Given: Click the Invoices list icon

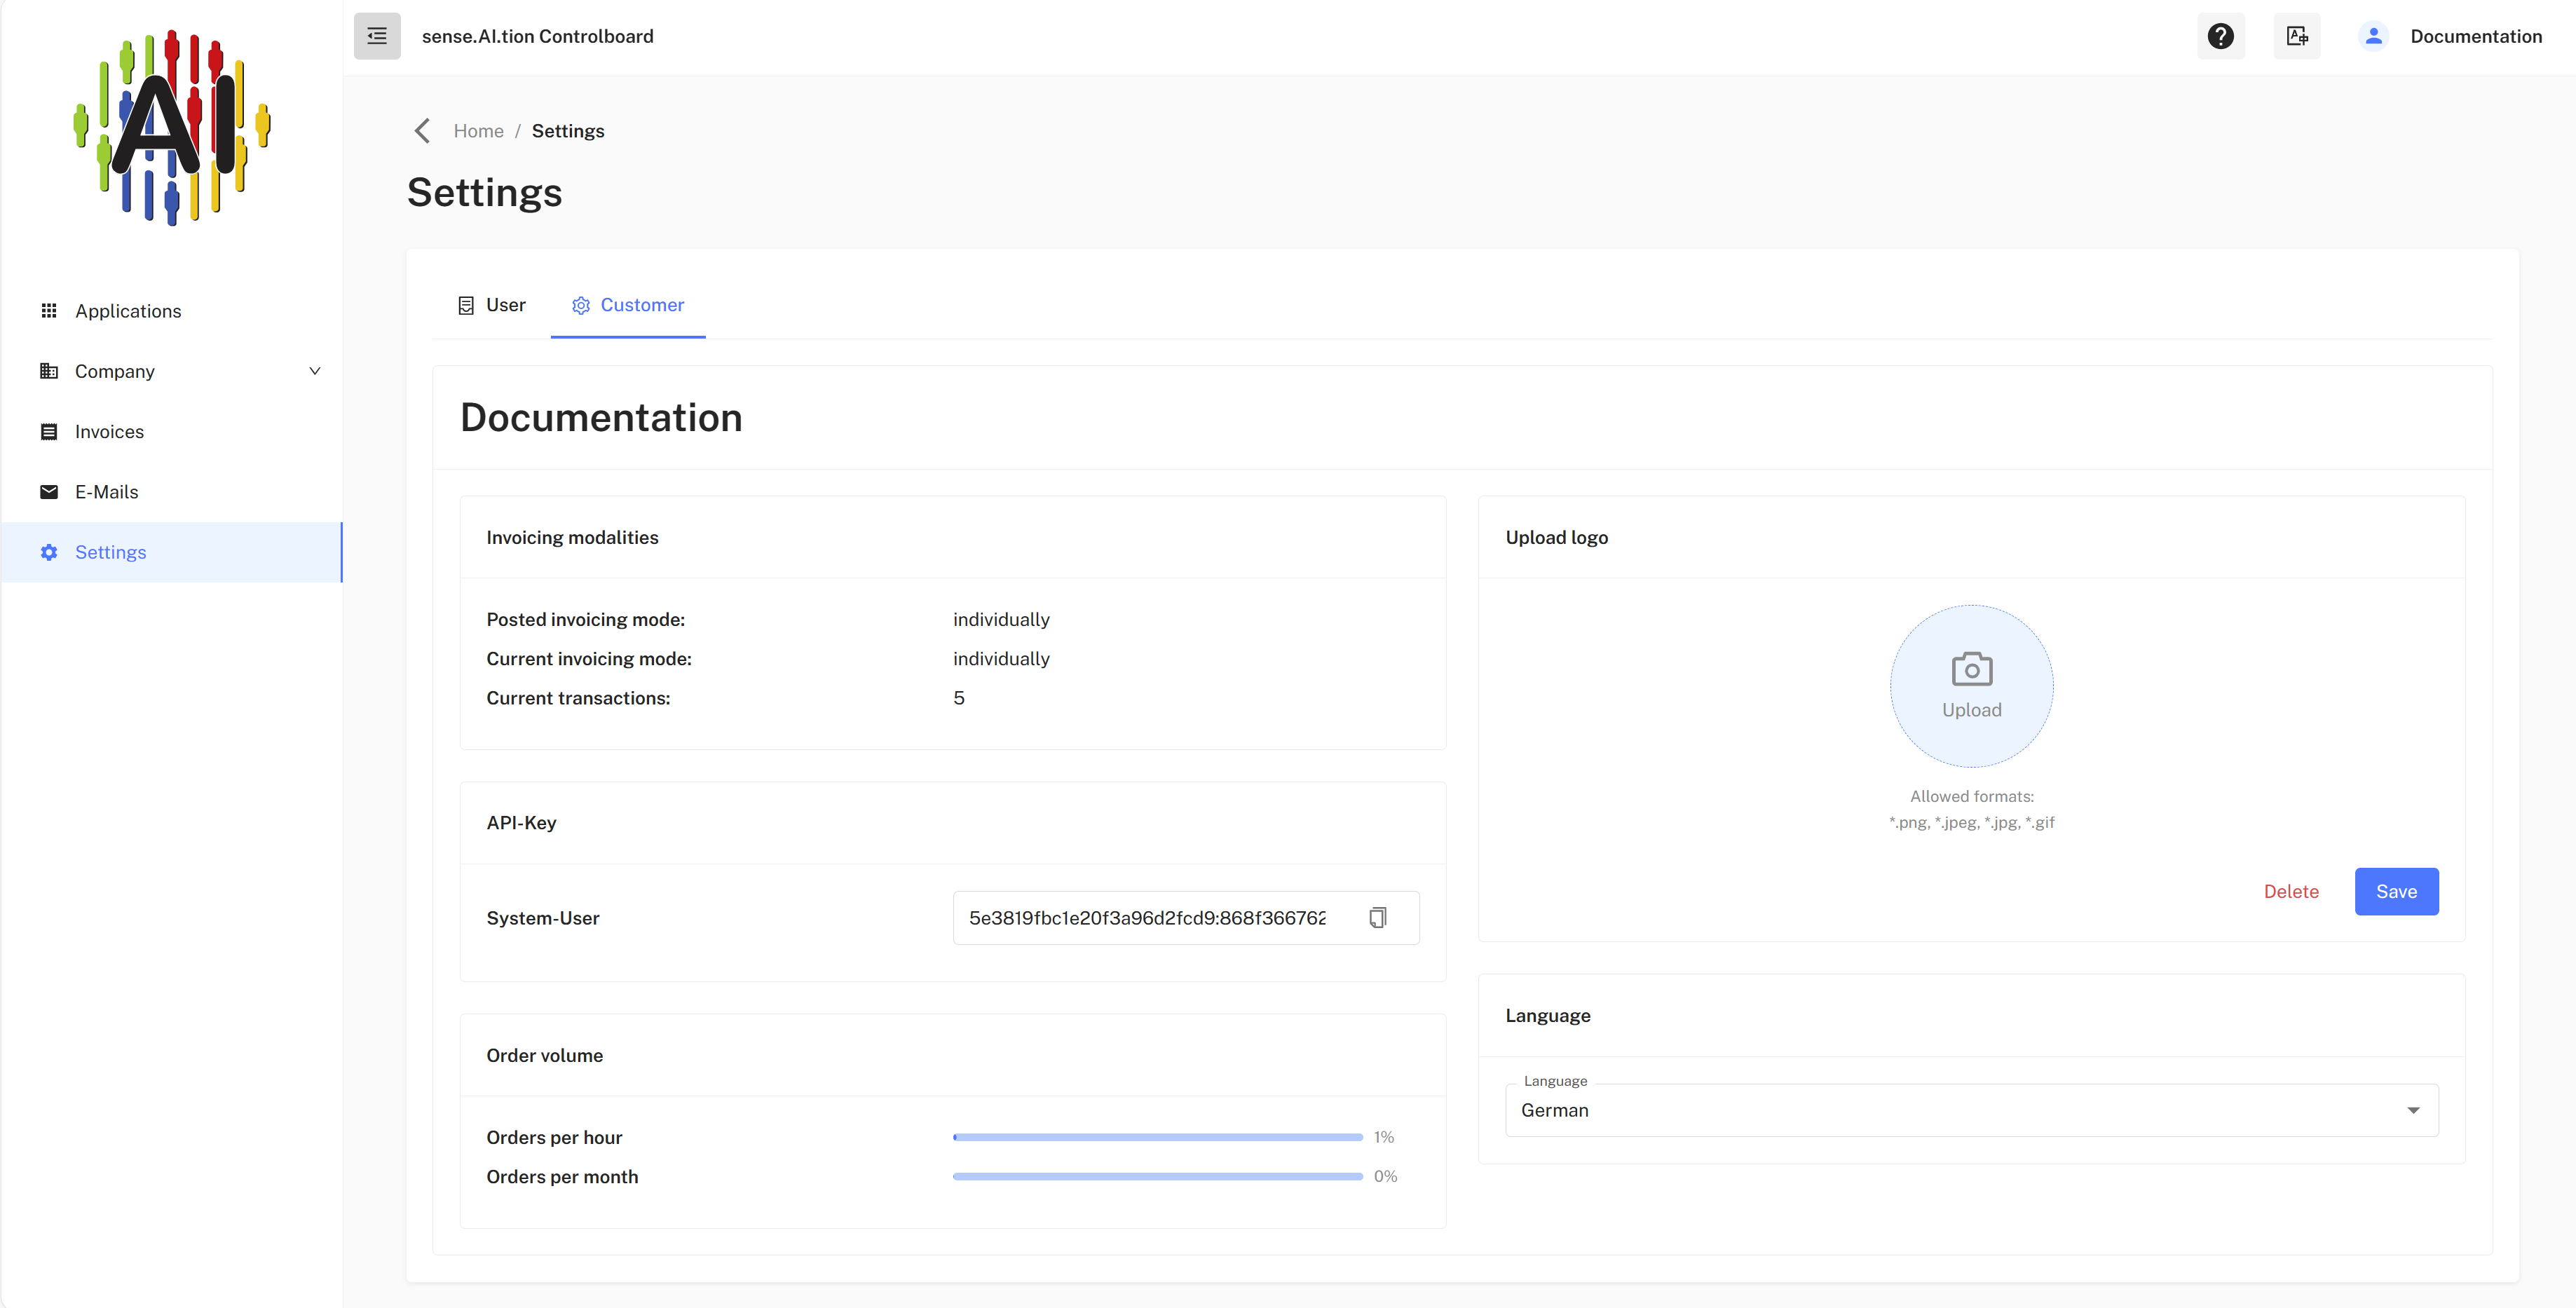Looking at the screenshot, I should pyautogui.click(x=49, y=432).
